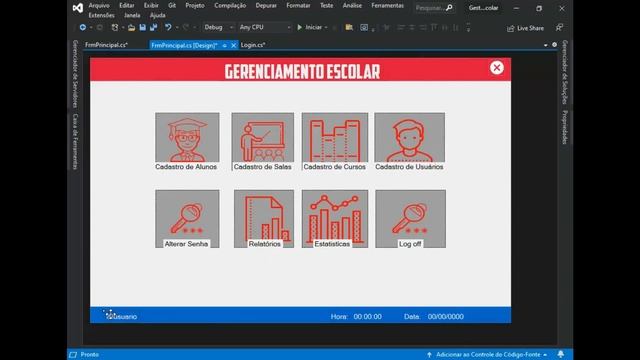The height and width of the screenshot is (360, 640).
Task: Open the Teste menu
Action: pyautogui.click(x=326, y=6)
